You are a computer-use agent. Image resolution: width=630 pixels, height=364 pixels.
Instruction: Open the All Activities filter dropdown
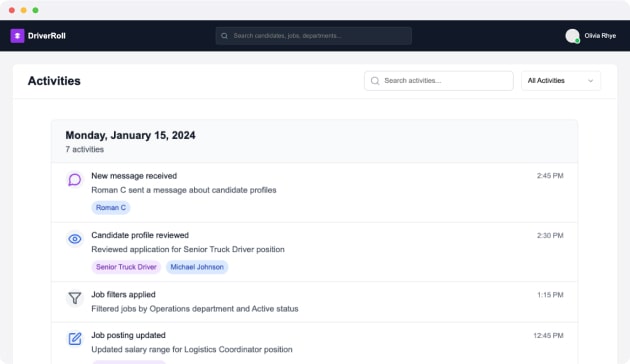point(561,81)
